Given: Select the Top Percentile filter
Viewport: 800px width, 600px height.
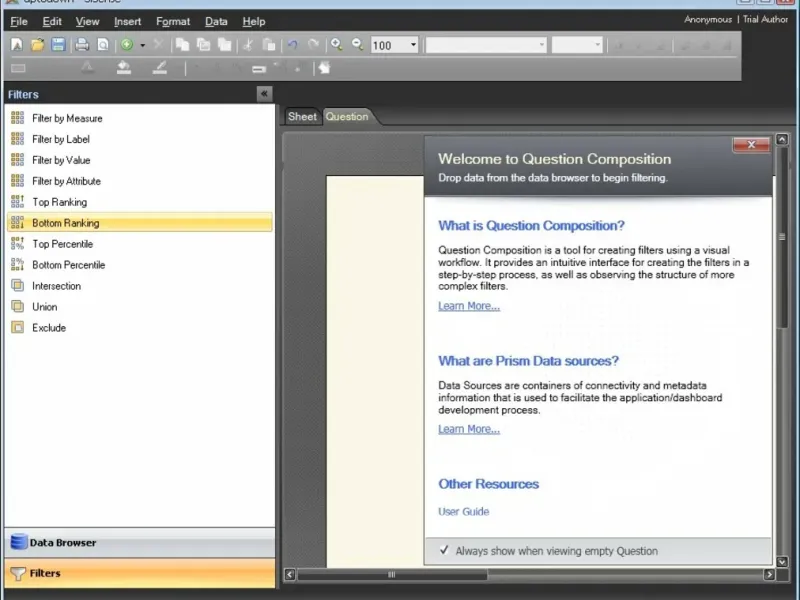Looking at the screenshot, I should coord(62,244).
